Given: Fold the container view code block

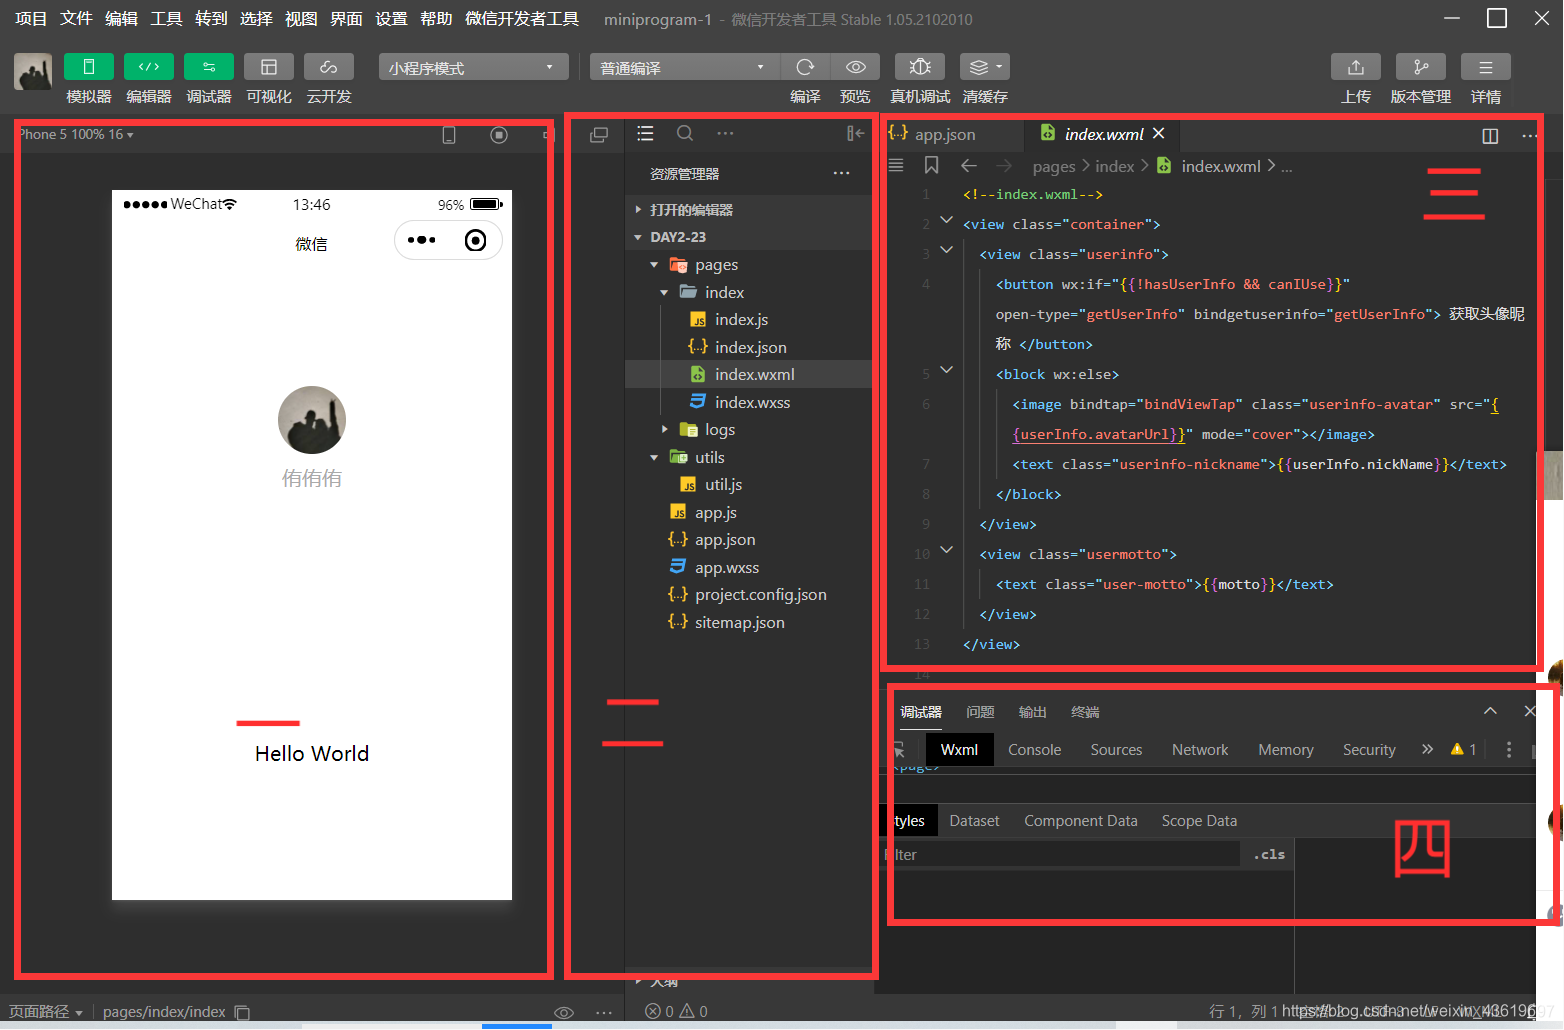Looking at the screenshot, I should point(946,221).
